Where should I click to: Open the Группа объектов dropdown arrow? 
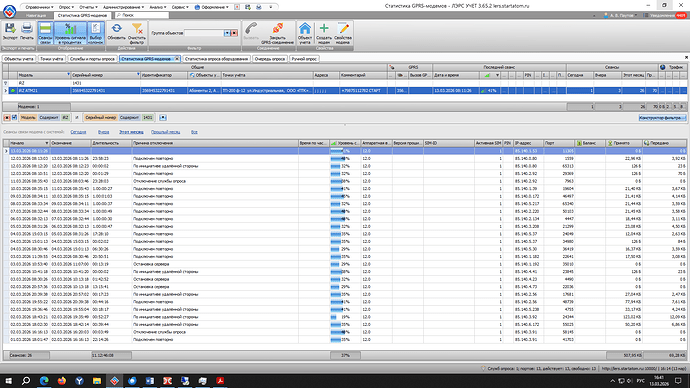[x=227, y=33]
